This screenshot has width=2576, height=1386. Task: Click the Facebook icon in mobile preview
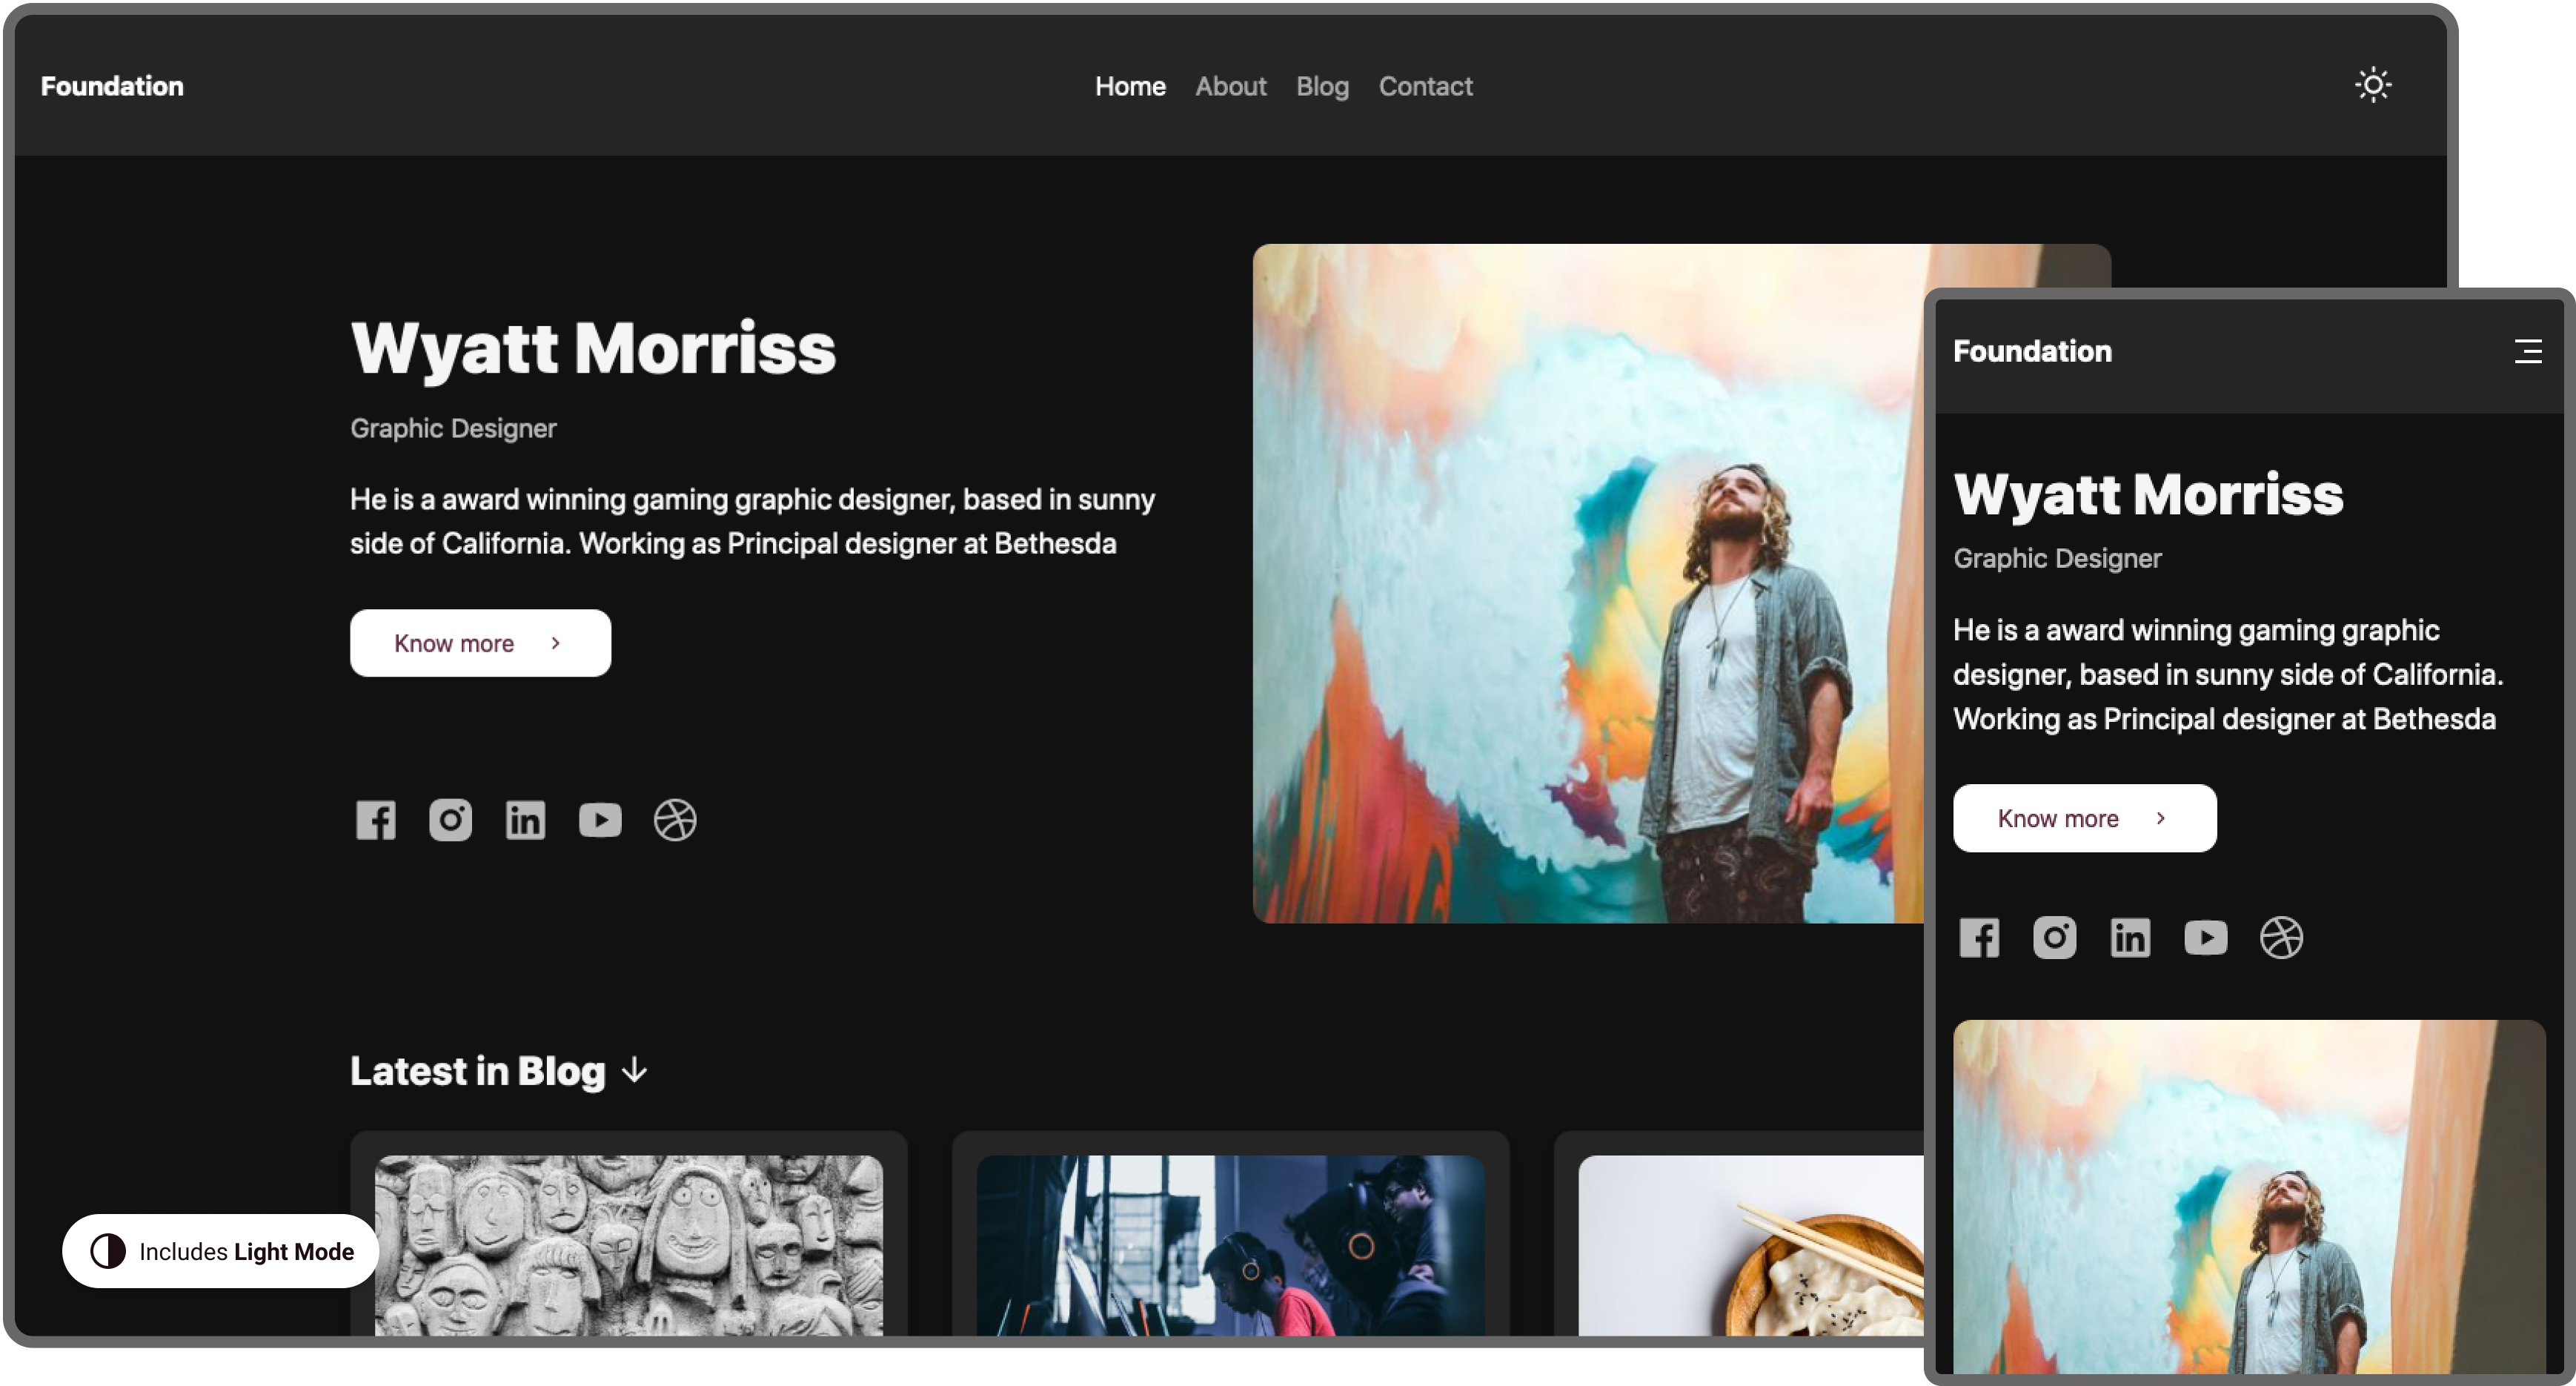click(1979, 938)
